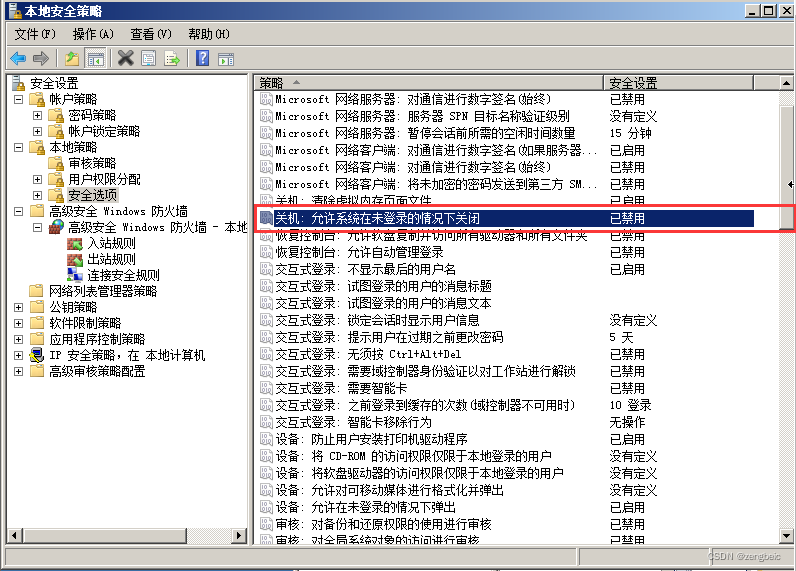
Task: Maximize the 本地安全策略 window
Action: coord(769,10)
